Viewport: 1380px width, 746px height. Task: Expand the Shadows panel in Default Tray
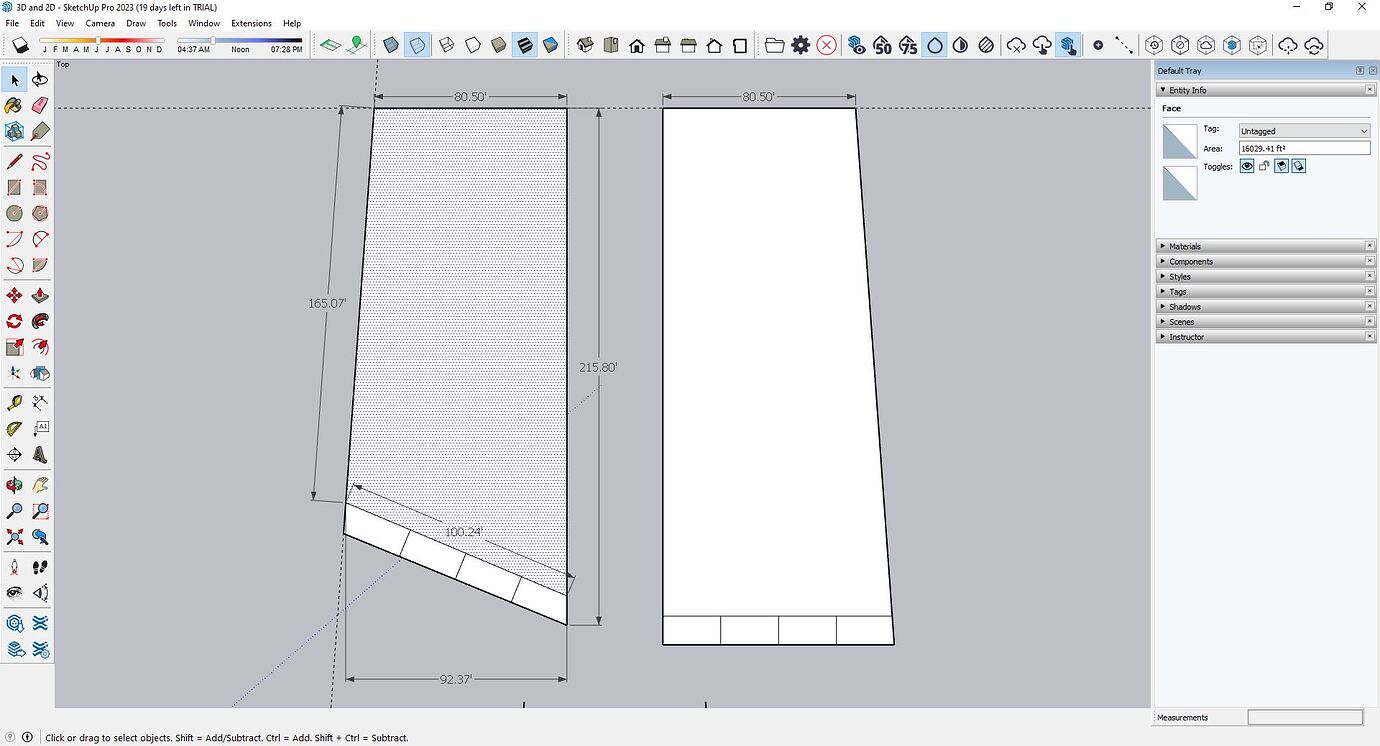pyautogui.click(x=1185, y=306)
